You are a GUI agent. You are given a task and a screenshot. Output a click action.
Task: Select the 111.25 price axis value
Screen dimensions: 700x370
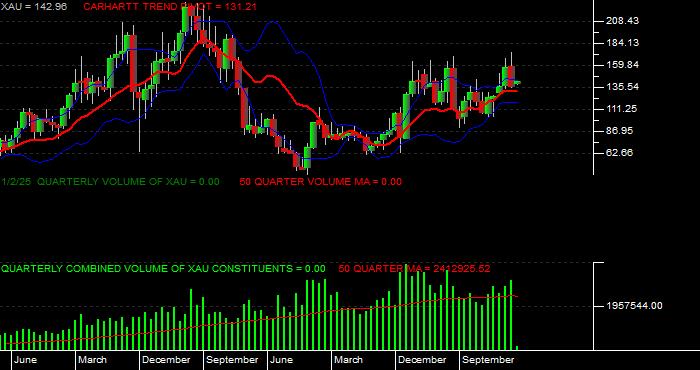tap(622, 109)
